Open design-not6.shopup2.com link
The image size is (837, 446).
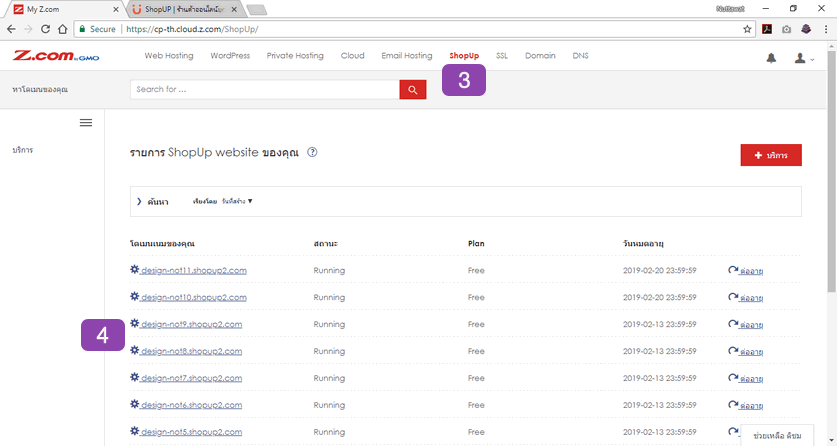pos(192,405)
